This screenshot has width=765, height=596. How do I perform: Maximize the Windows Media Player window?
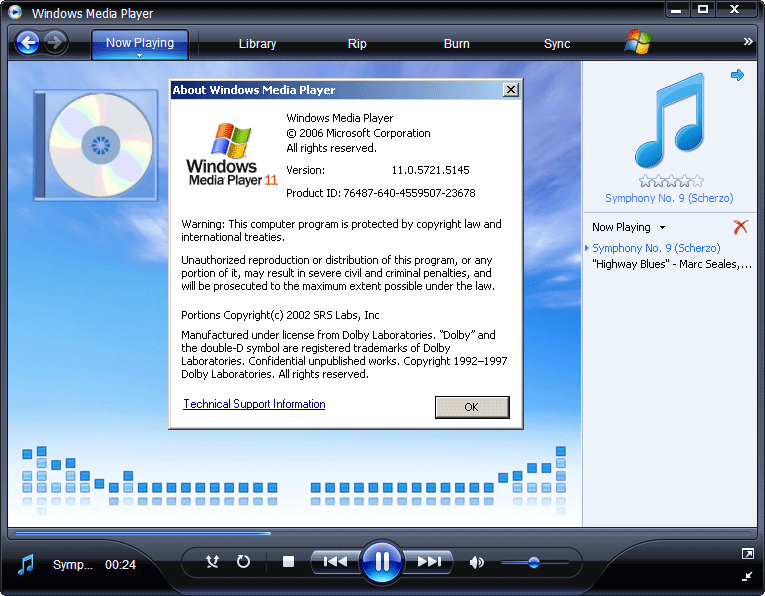tap(703, 10)
